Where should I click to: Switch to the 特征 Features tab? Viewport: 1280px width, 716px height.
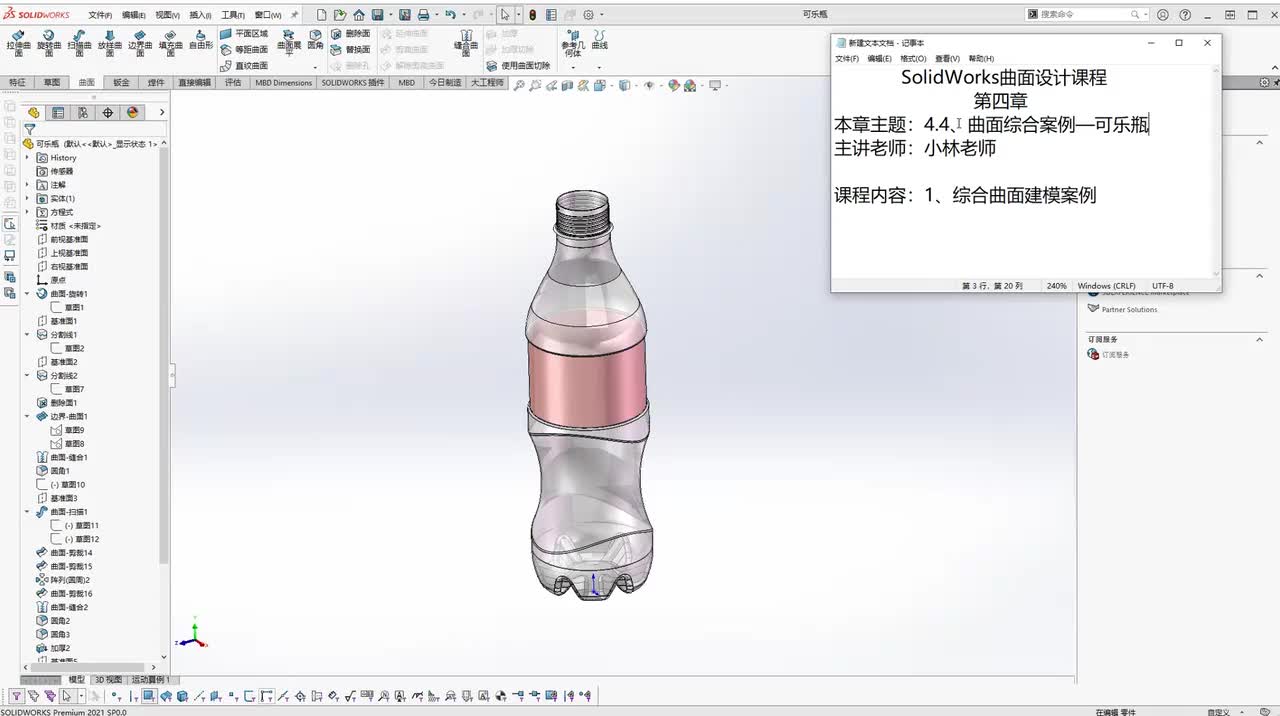(x=17, y=83)
